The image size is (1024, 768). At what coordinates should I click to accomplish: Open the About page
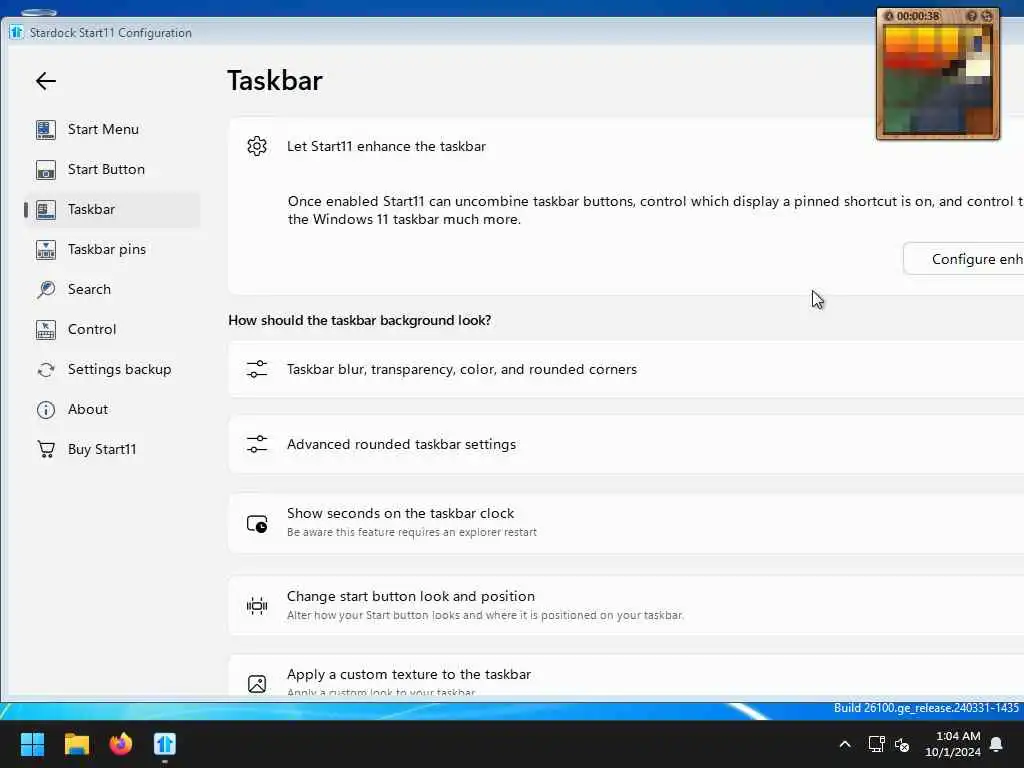point(112,409)
